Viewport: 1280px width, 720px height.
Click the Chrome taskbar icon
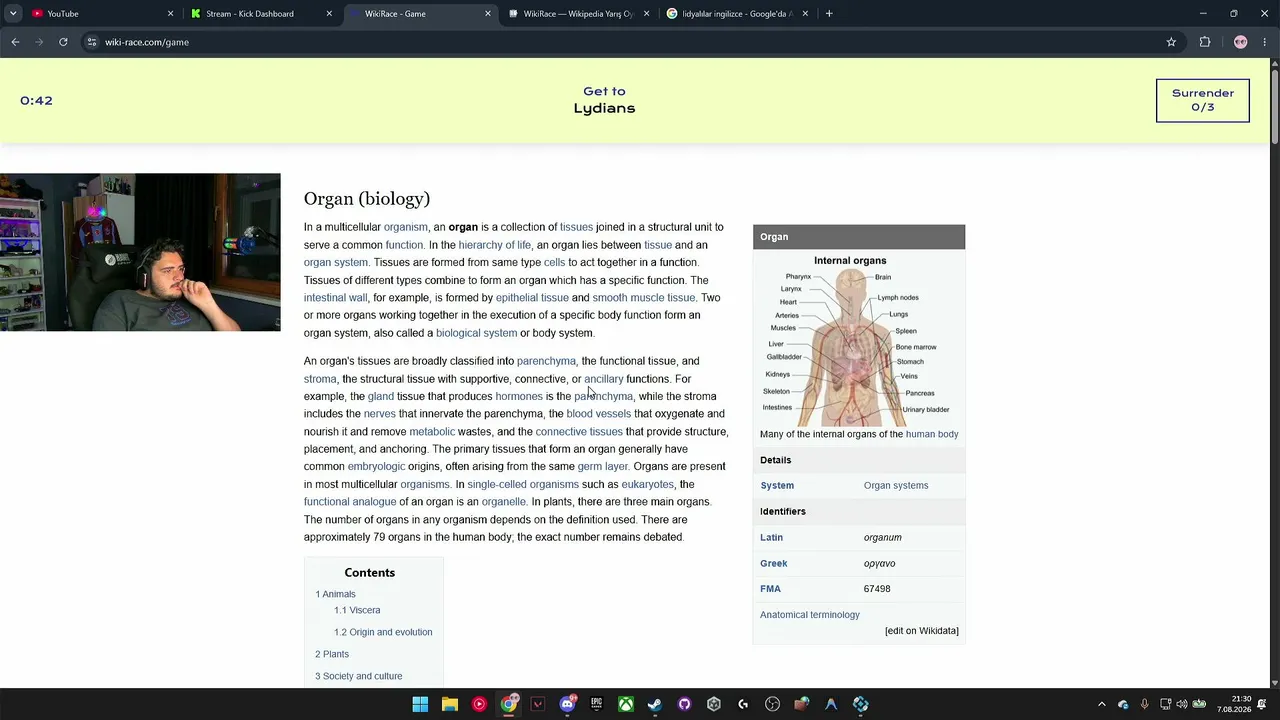(508, 704)
